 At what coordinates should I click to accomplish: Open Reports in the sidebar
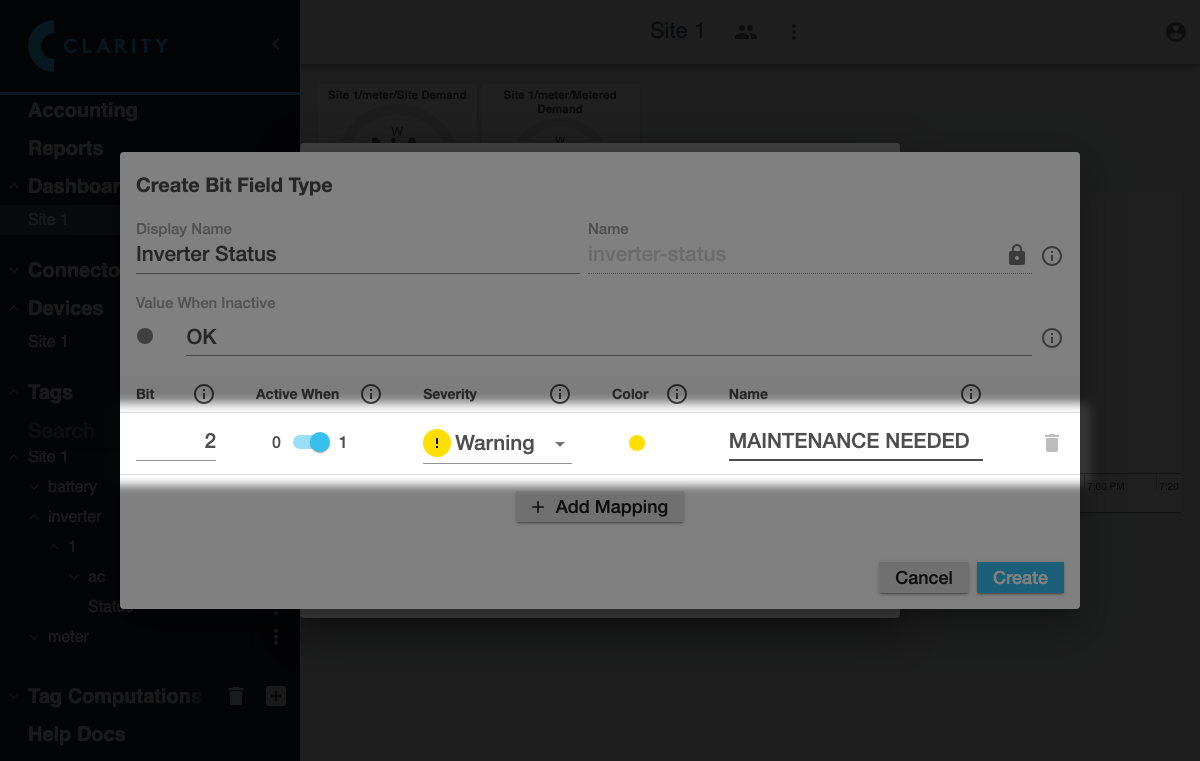(66, 148)
